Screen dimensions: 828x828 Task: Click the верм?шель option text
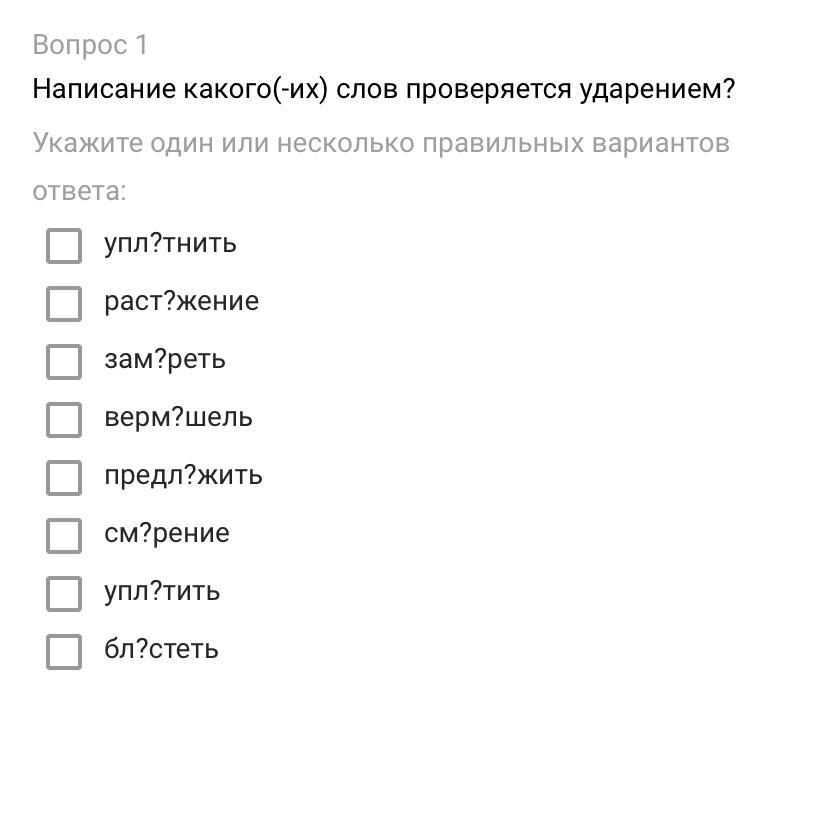(178, 418)
